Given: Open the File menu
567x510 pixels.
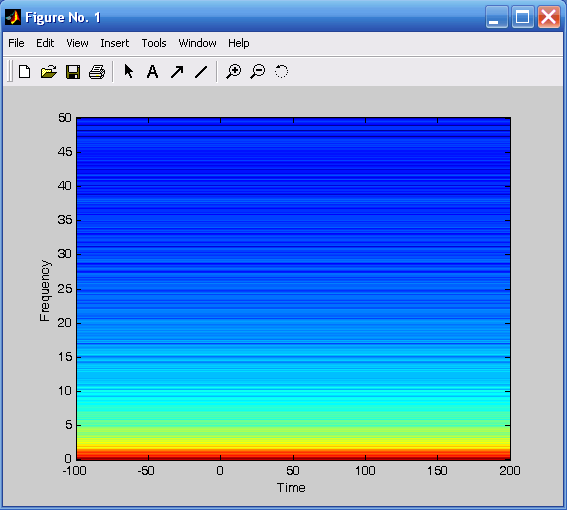Looking at the screenshot, I should point(16,43).
